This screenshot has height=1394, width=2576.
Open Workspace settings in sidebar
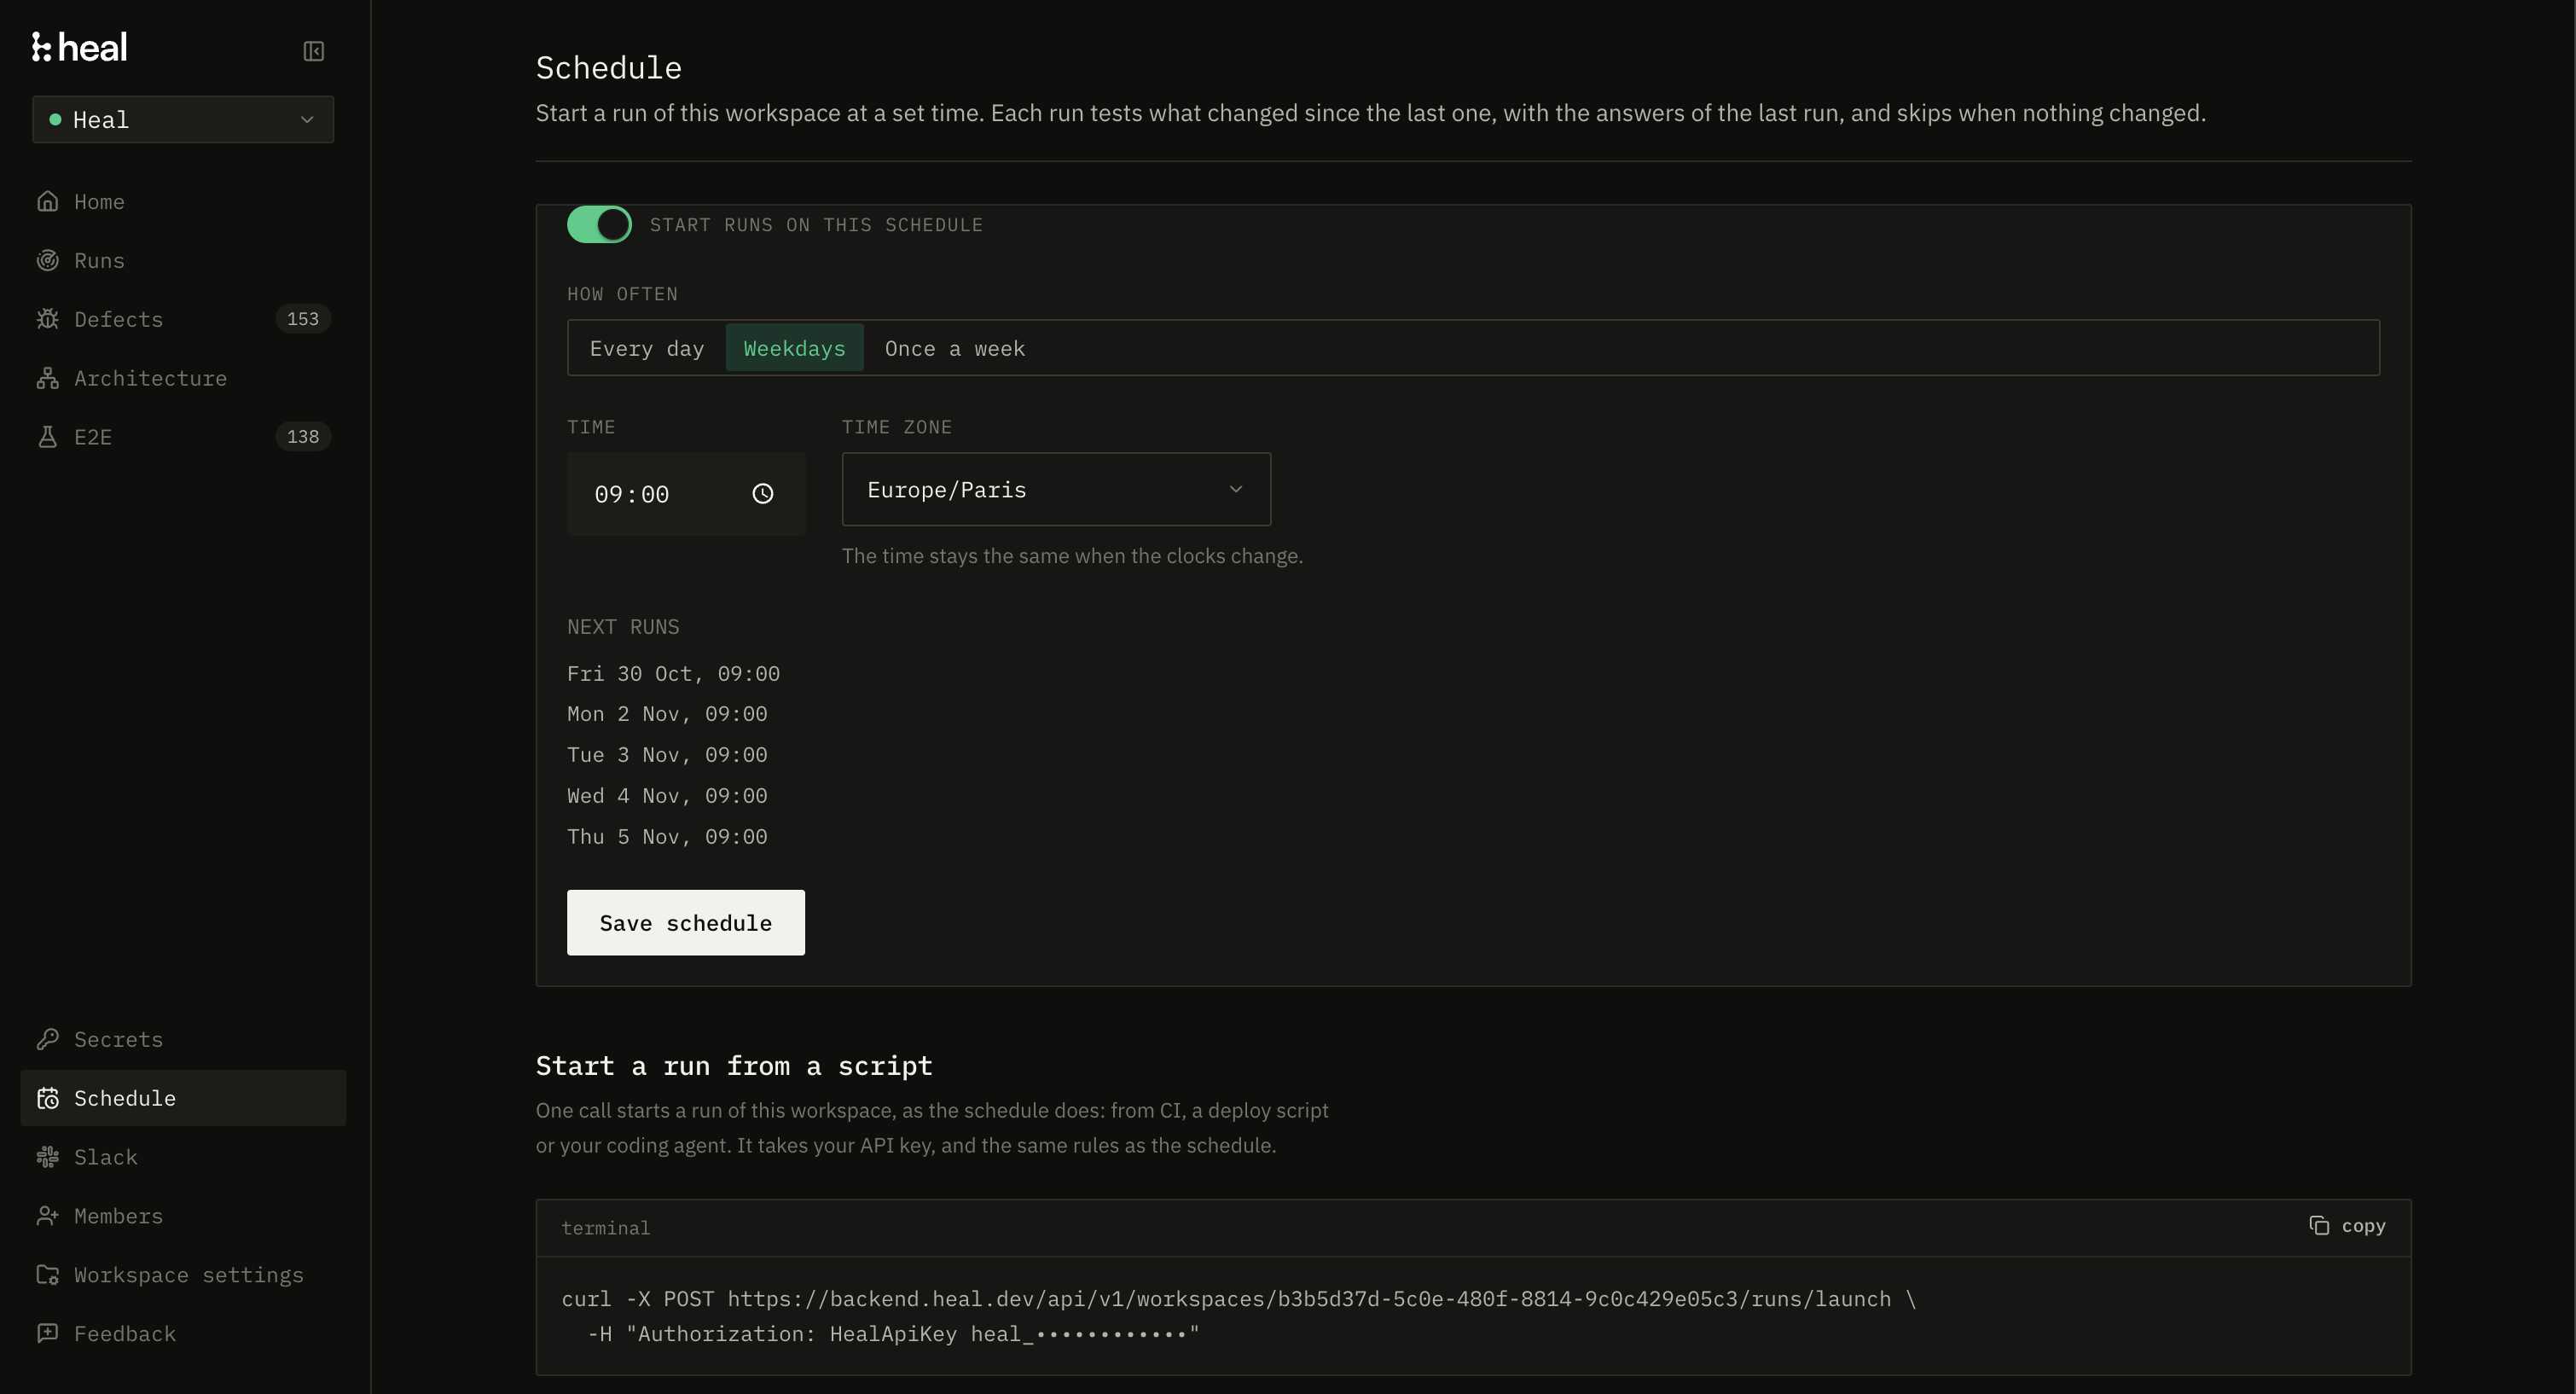coord(183,1275)
